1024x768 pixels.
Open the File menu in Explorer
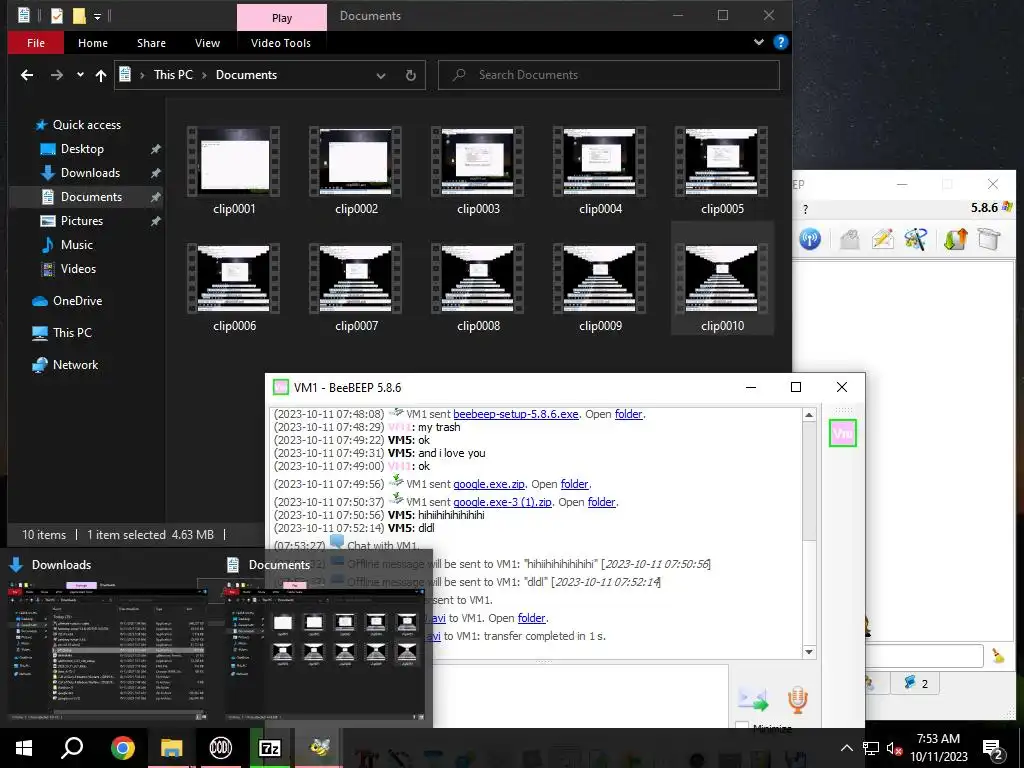[36, 43]
